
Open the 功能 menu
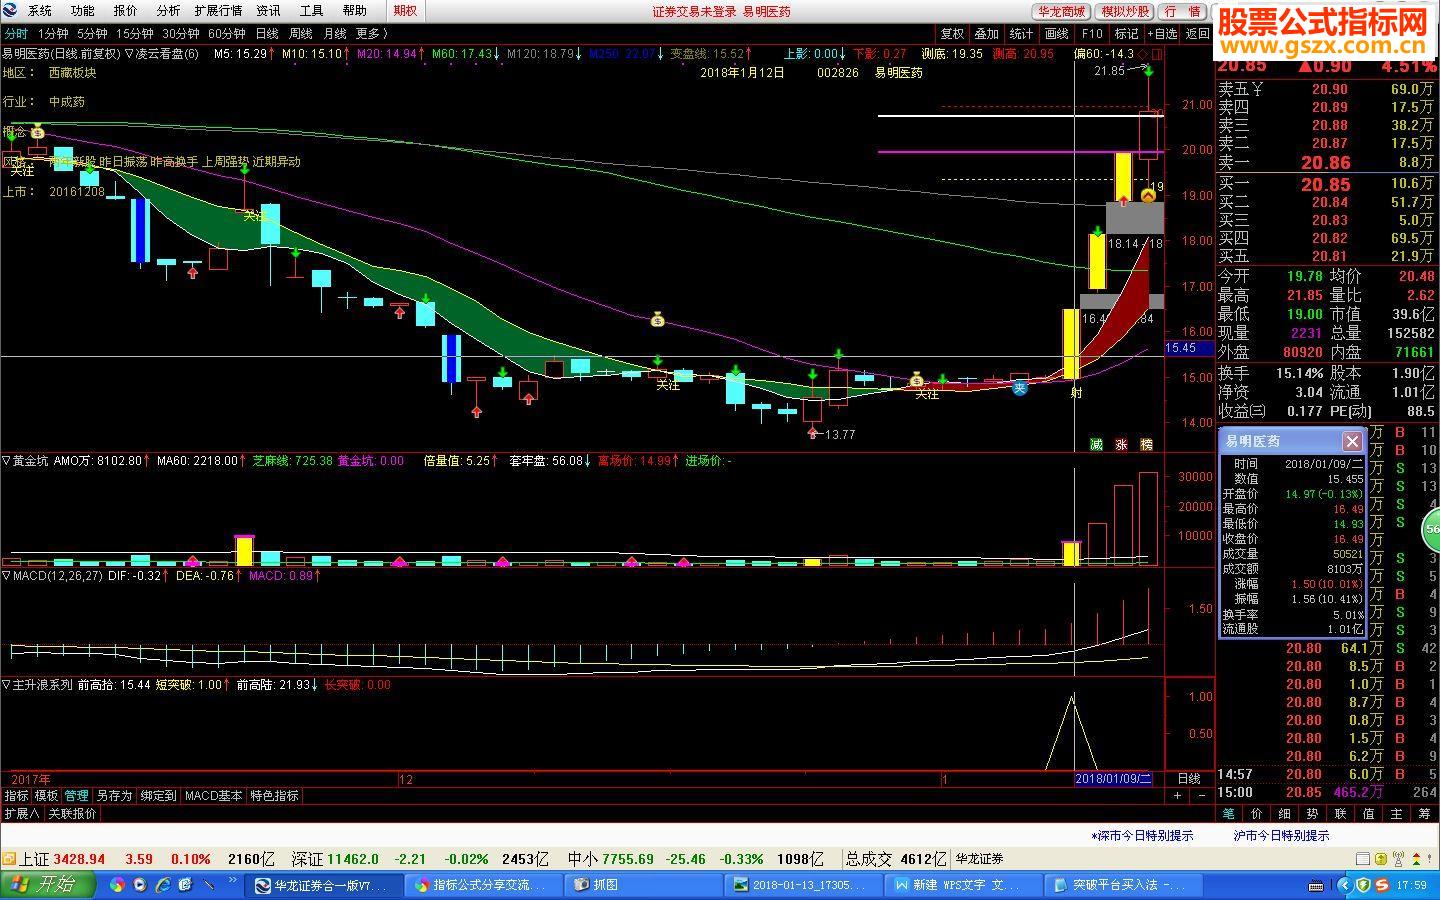point(82,11)
